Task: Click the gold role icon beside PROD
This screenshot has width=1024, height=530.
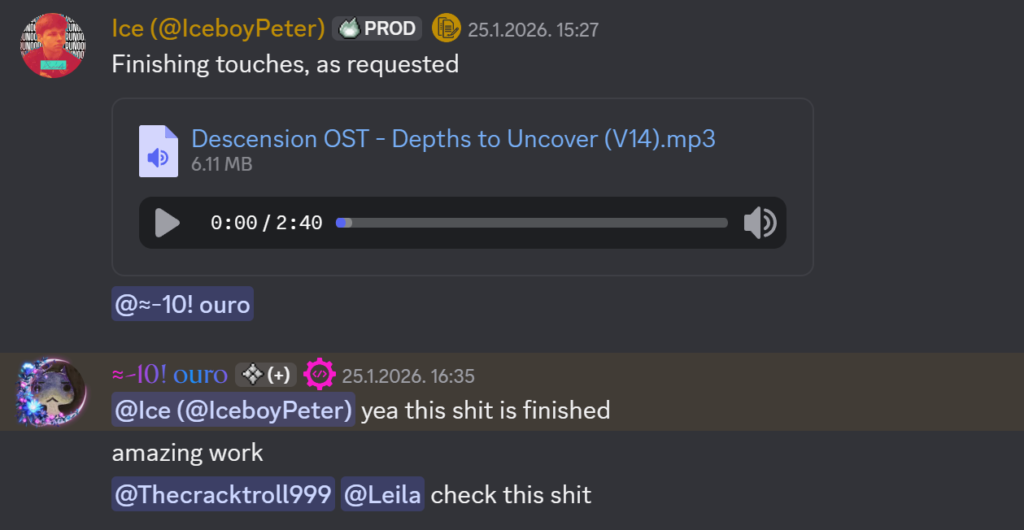Action: 446,29
